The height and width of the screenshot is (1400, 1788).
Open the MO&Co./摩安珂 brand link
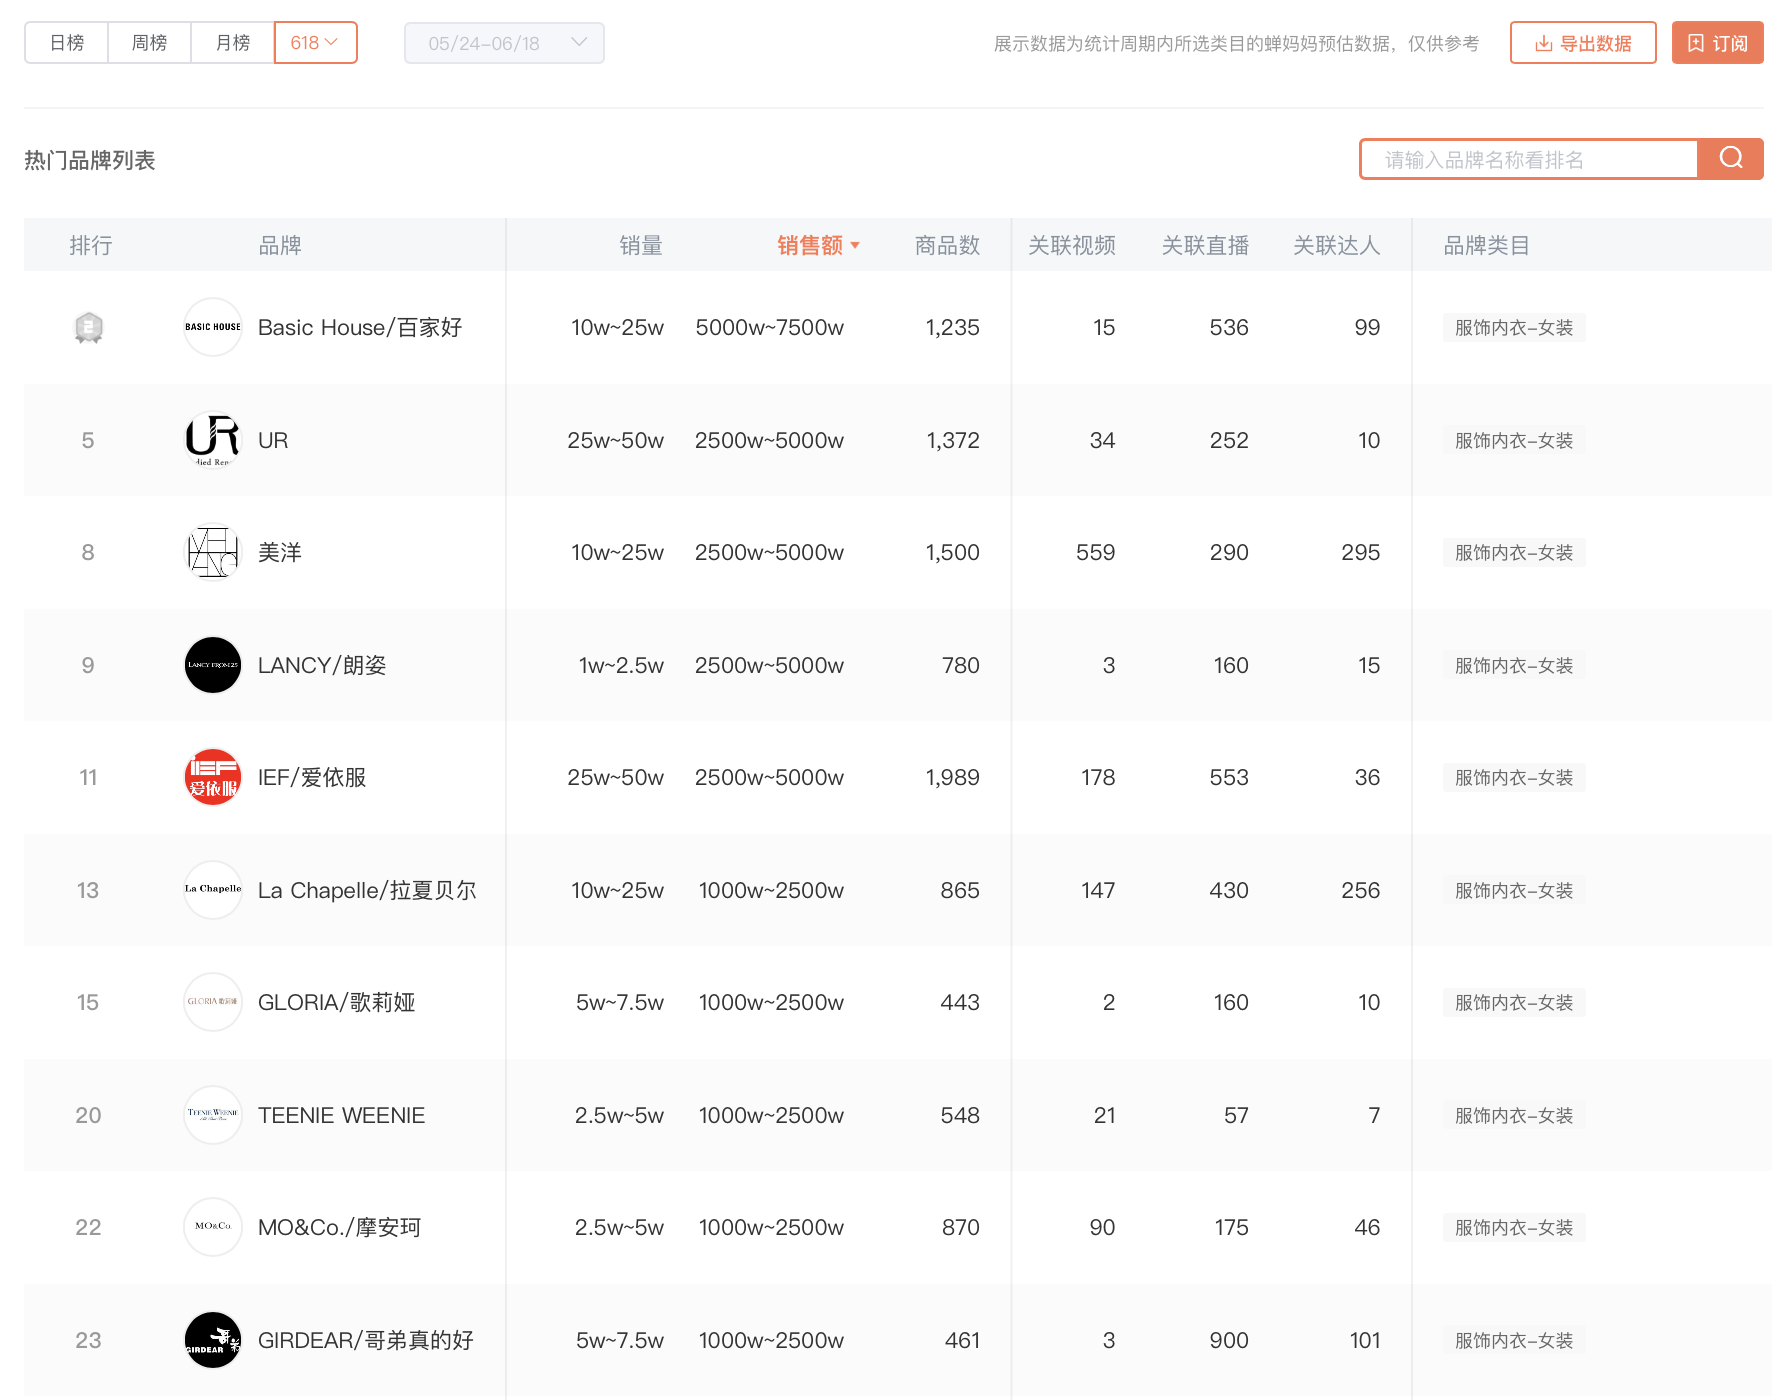[340, 1227]
